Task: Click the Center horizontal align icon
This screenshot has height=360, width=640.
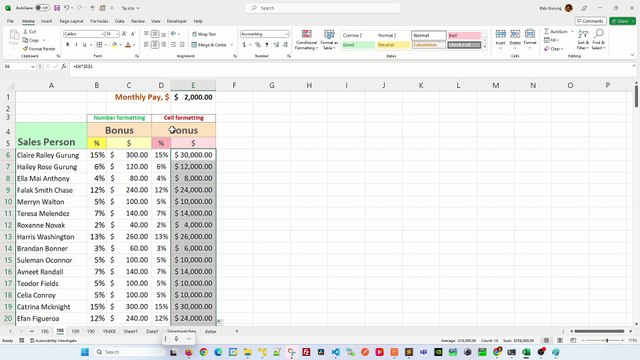Action: [x=155, y=44]
